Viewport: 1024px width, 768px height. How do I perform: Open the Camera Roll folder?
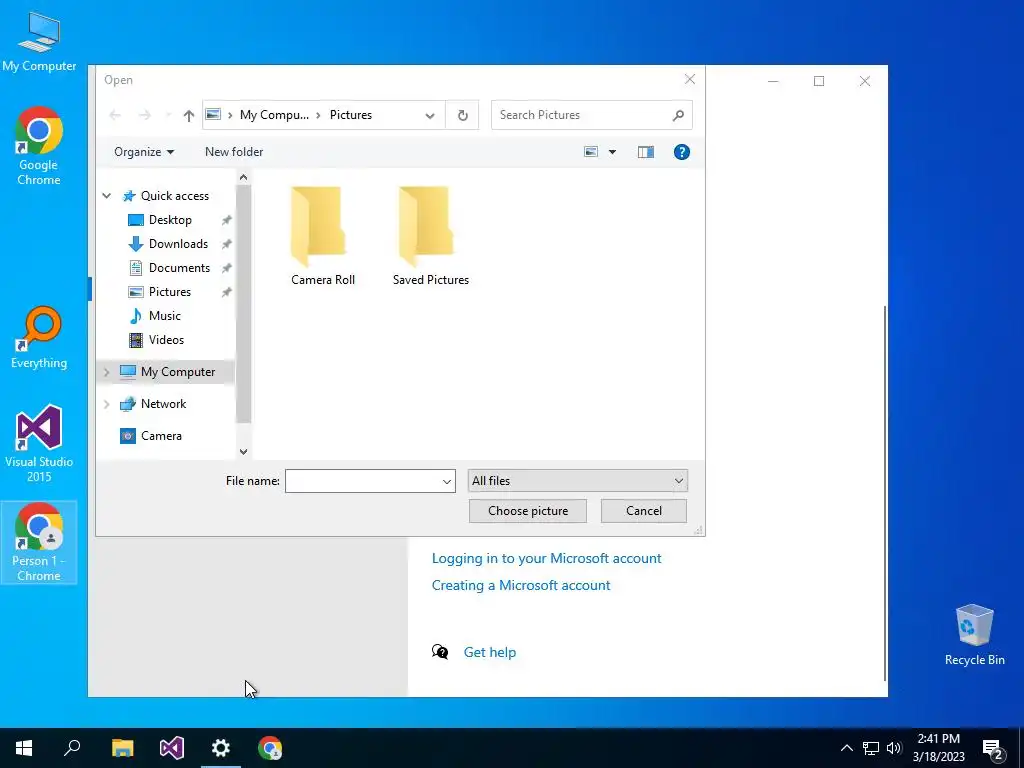(323, 236)
